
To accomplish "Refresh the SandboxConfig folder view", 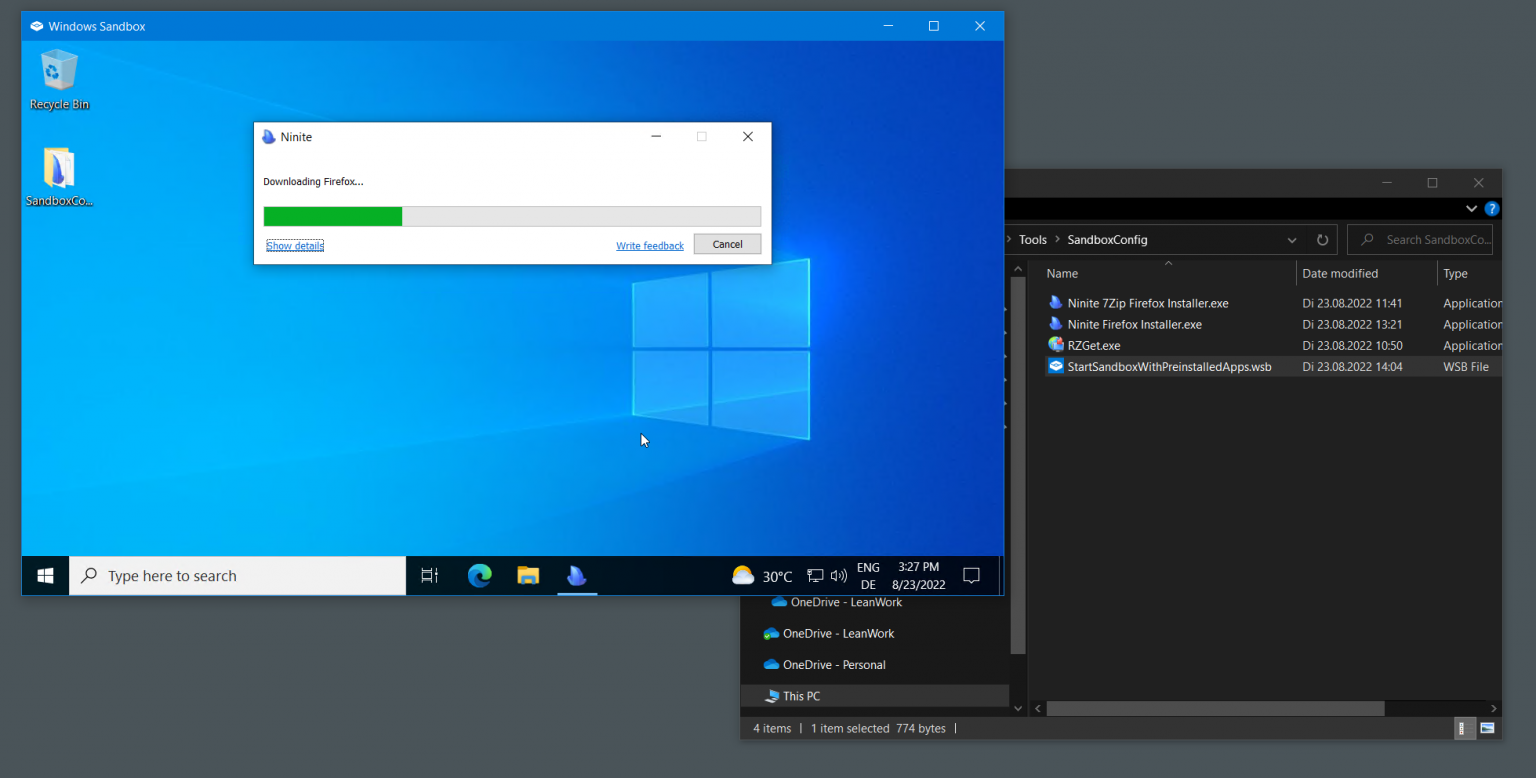I will 1322,240.
